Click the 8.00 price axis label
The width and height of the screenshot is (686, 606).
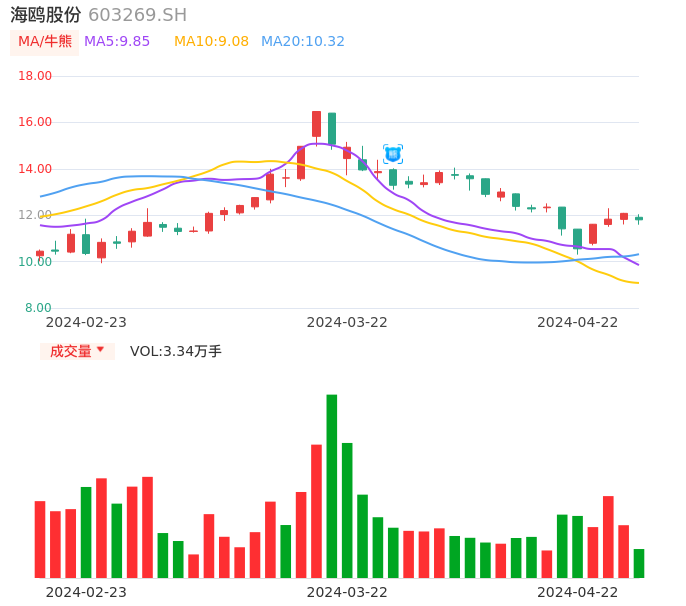point(38,308)
